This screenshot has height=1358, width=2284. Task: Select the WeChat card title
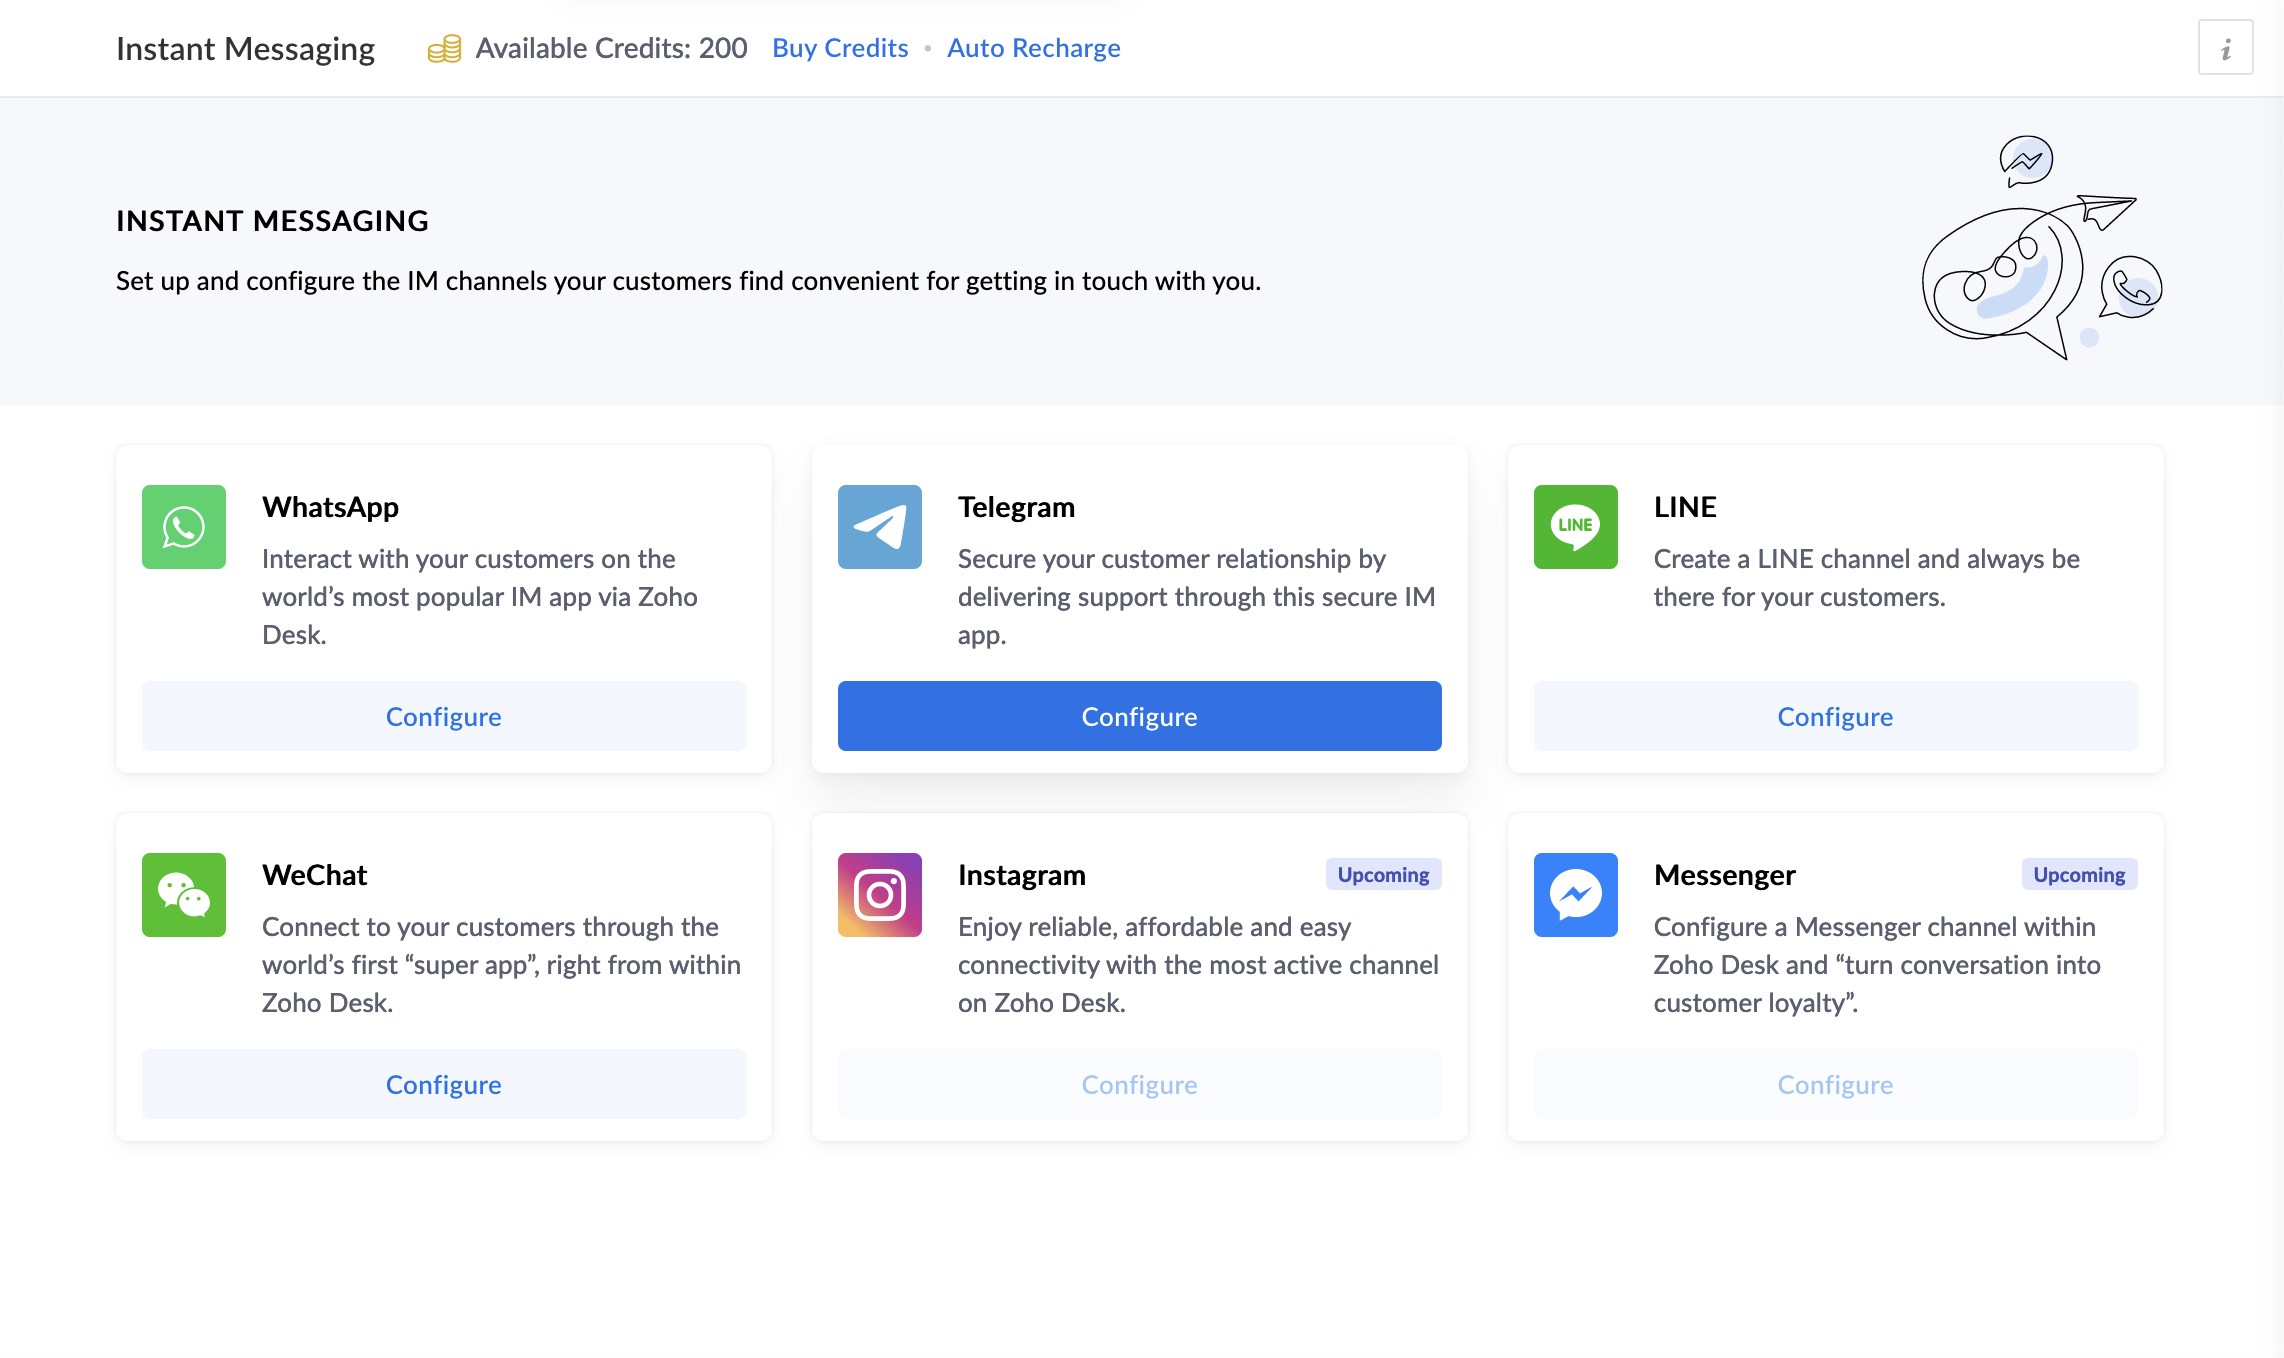point(314,875)
